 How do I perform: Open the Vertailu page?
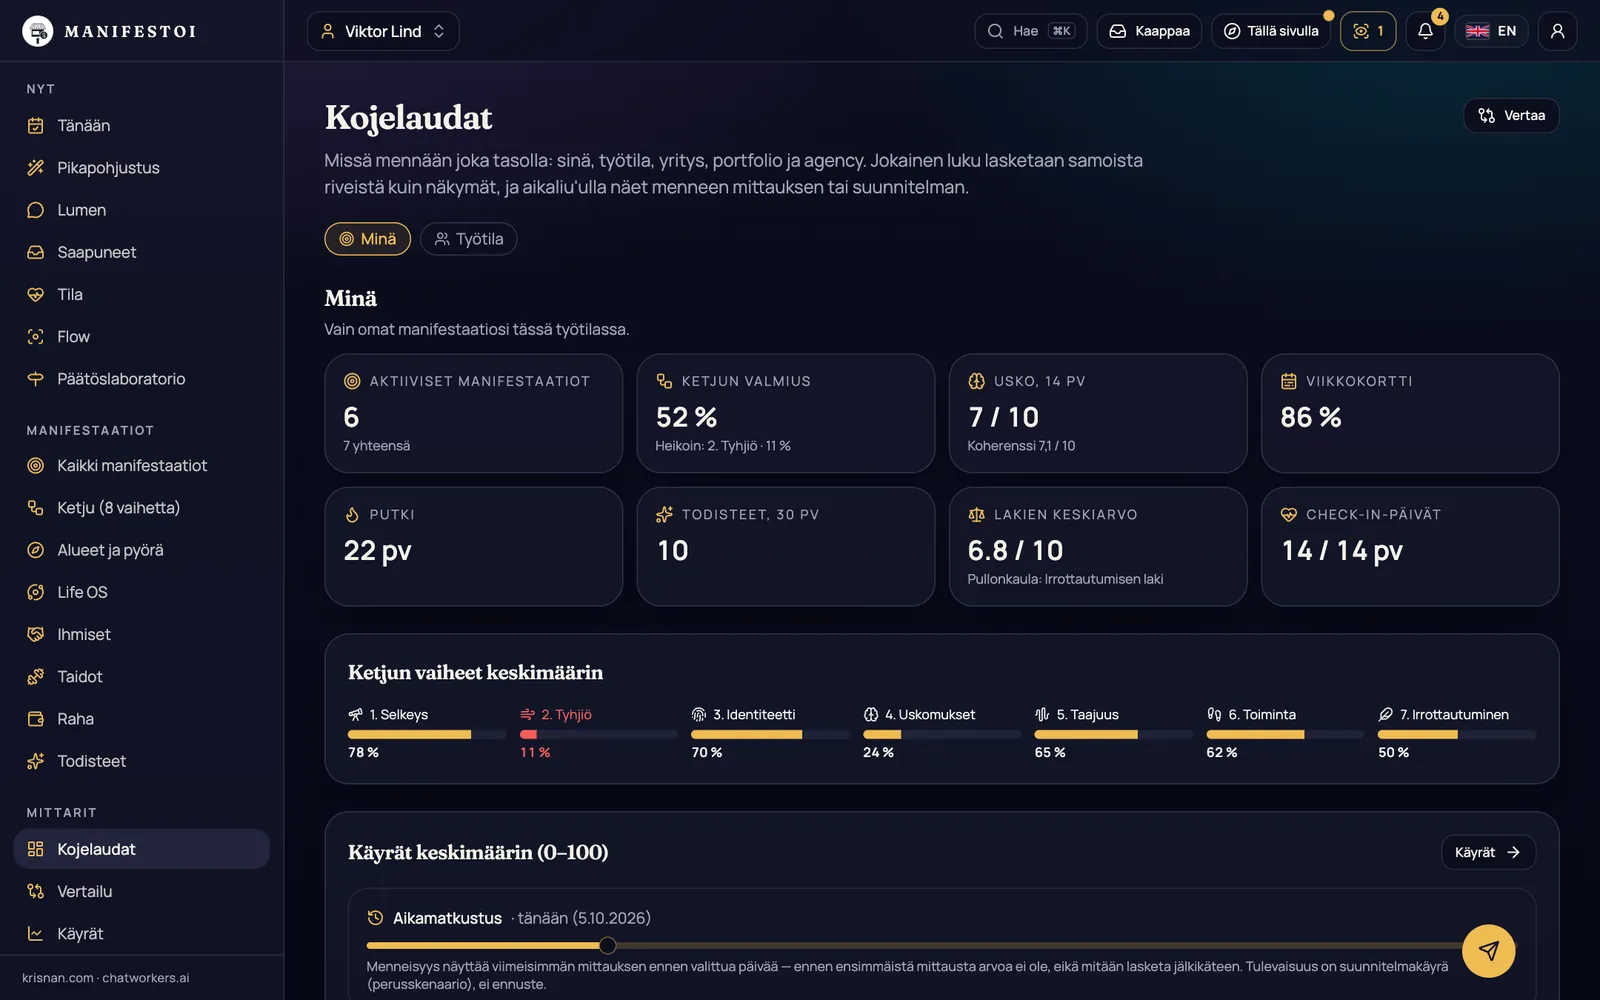click(x=141, y=891)
